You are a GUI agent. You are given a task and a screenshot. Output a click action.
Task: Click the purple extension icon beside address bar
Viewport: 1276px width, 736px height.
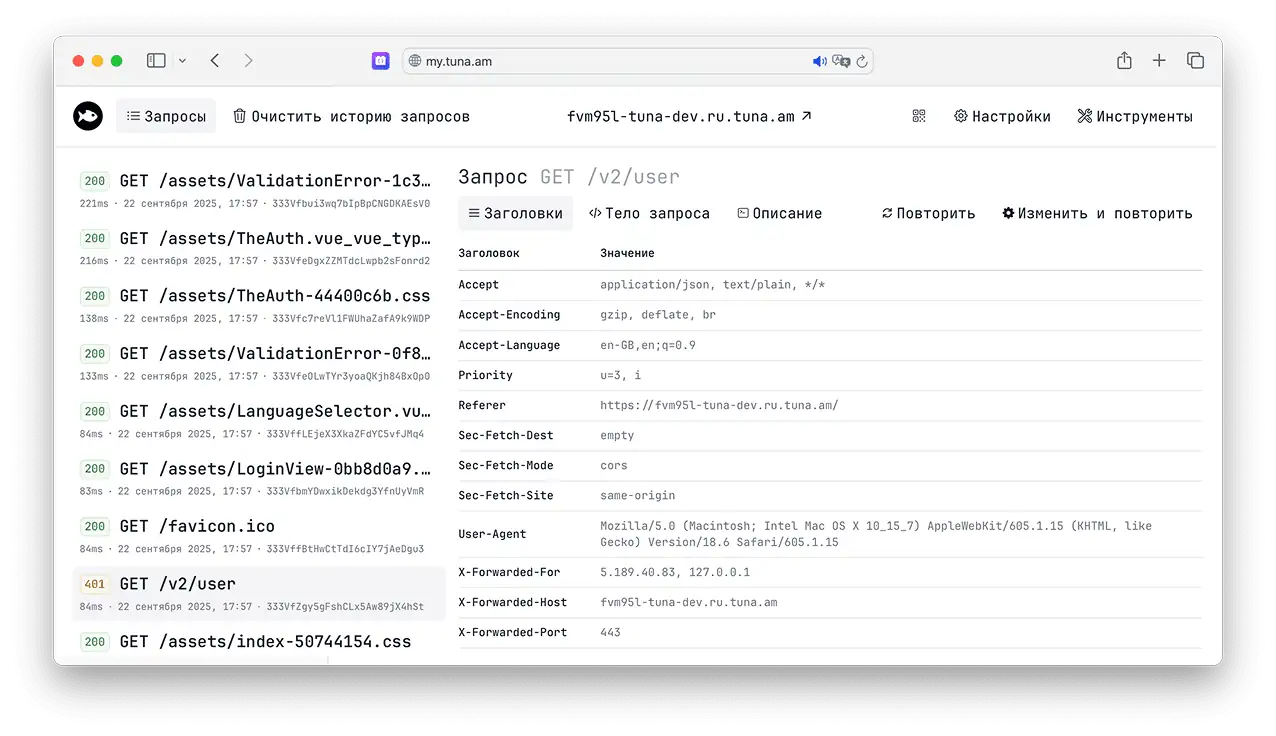pyautogui.click(x=380, y=61)
